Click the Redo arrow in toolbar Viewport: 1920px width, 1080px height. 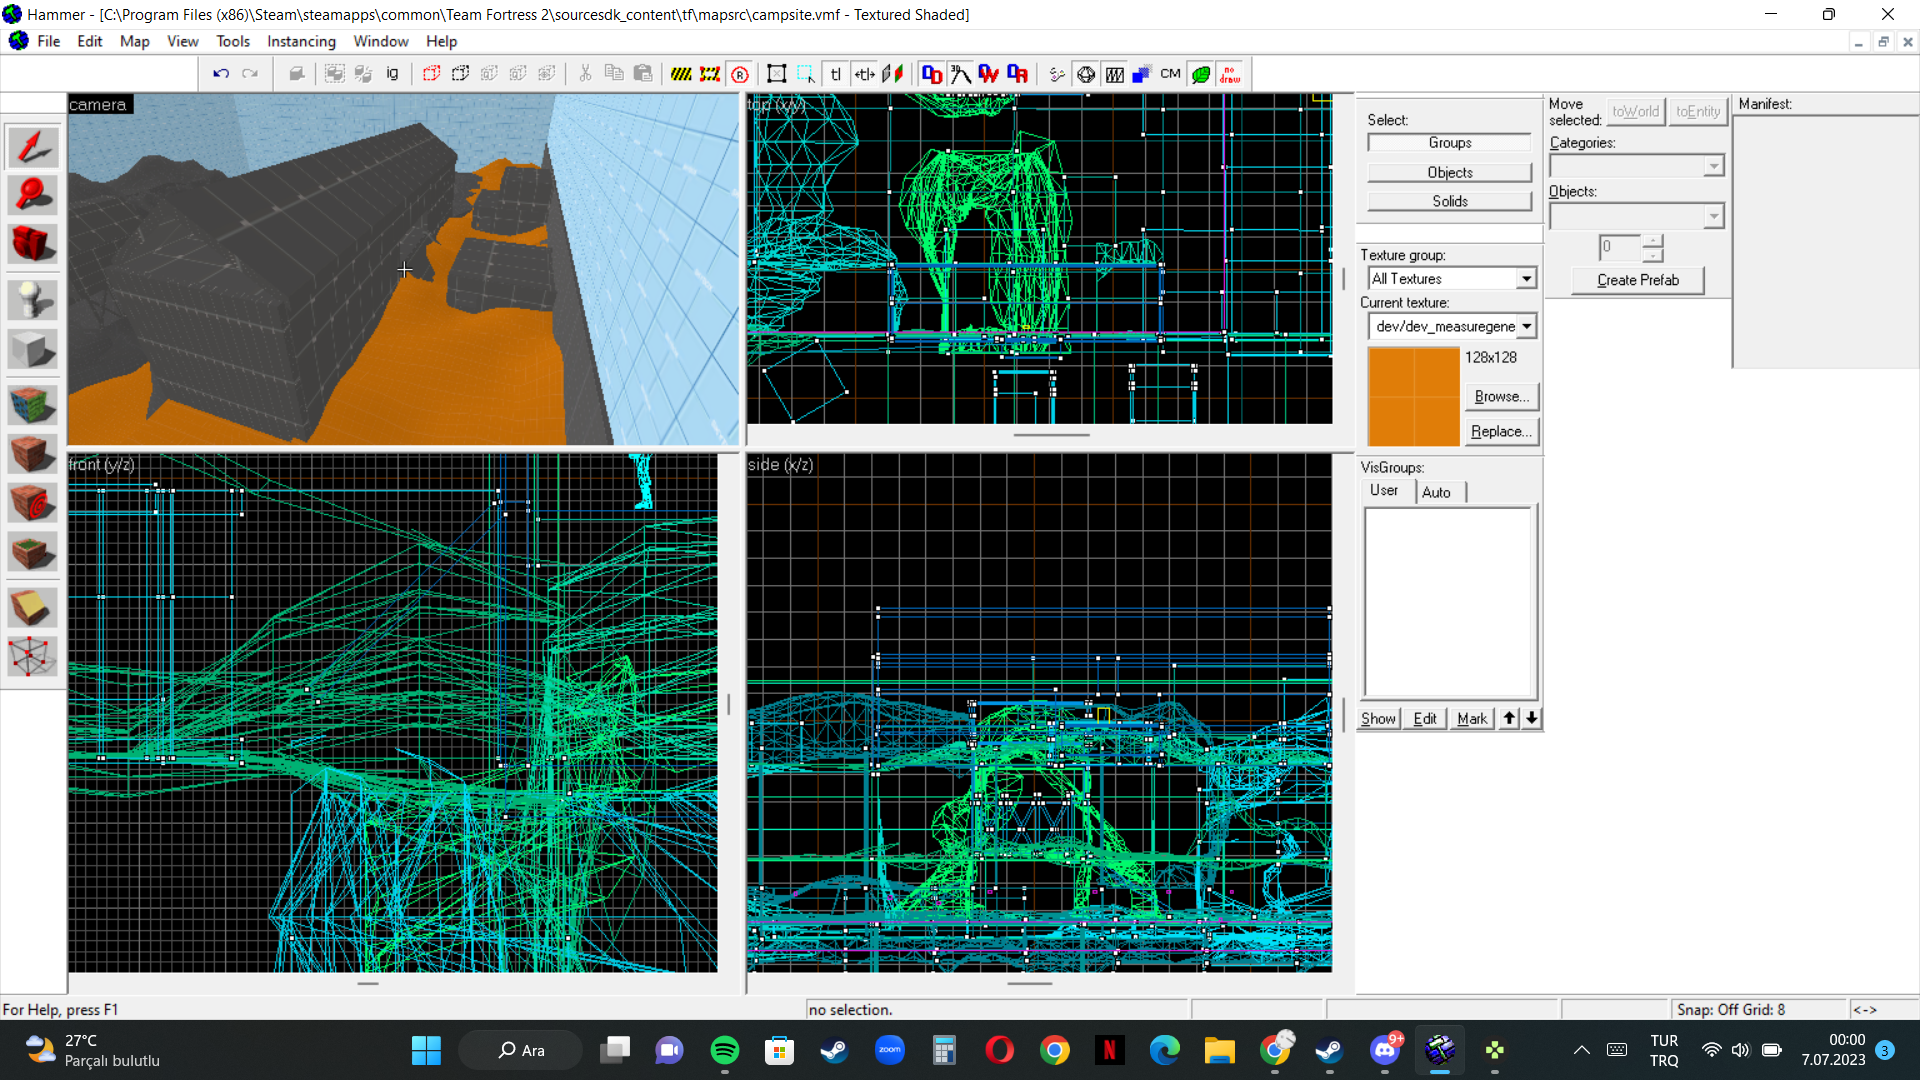[x=250, y=74]
